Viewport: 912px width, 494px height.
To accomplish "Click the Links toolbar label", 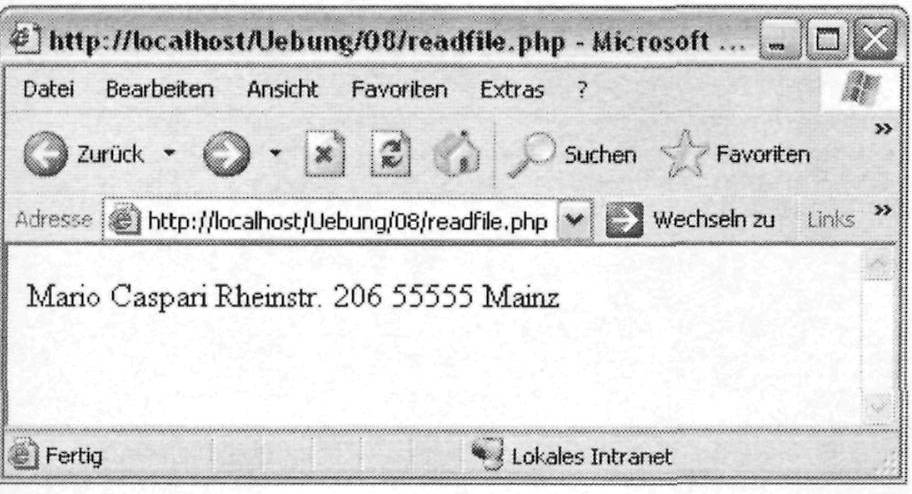I will tap(831, 220).
